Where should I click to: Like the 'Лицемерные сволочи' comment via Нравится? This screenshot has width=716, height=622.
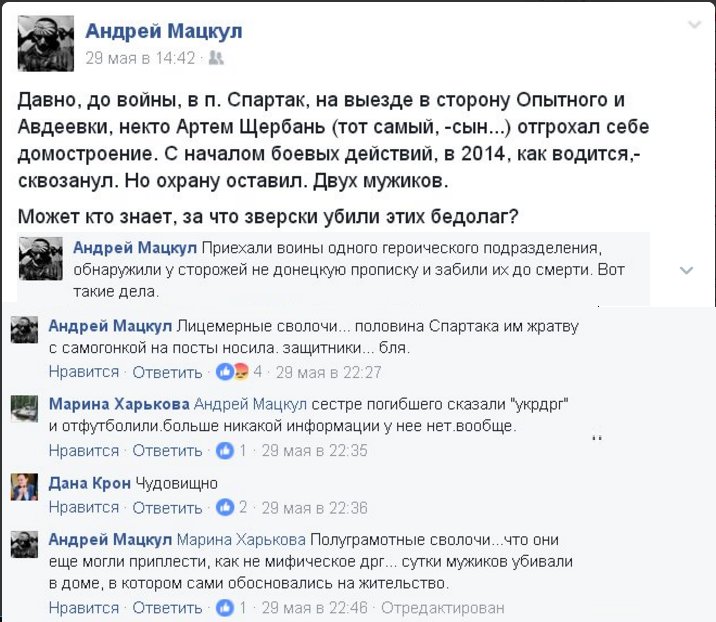tap(84, 372)
